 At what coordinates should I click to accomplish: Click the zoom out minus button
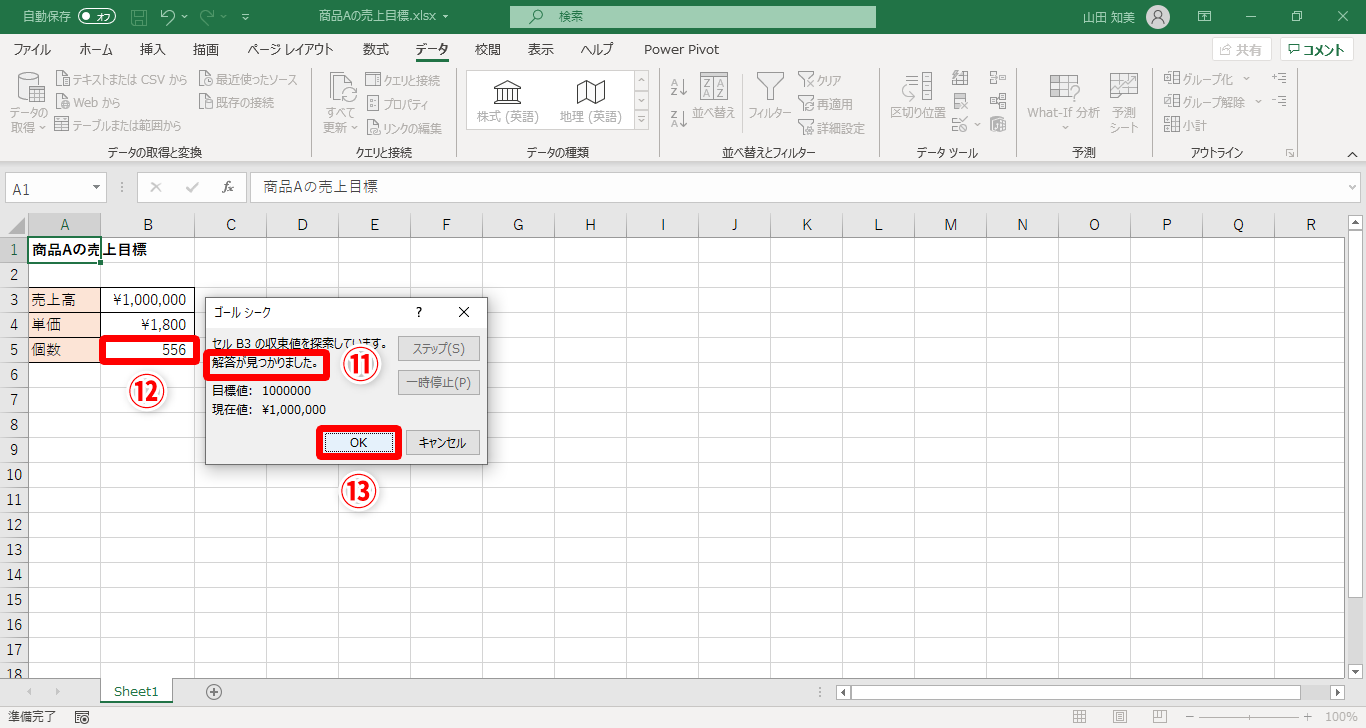tap(1189, 717)
